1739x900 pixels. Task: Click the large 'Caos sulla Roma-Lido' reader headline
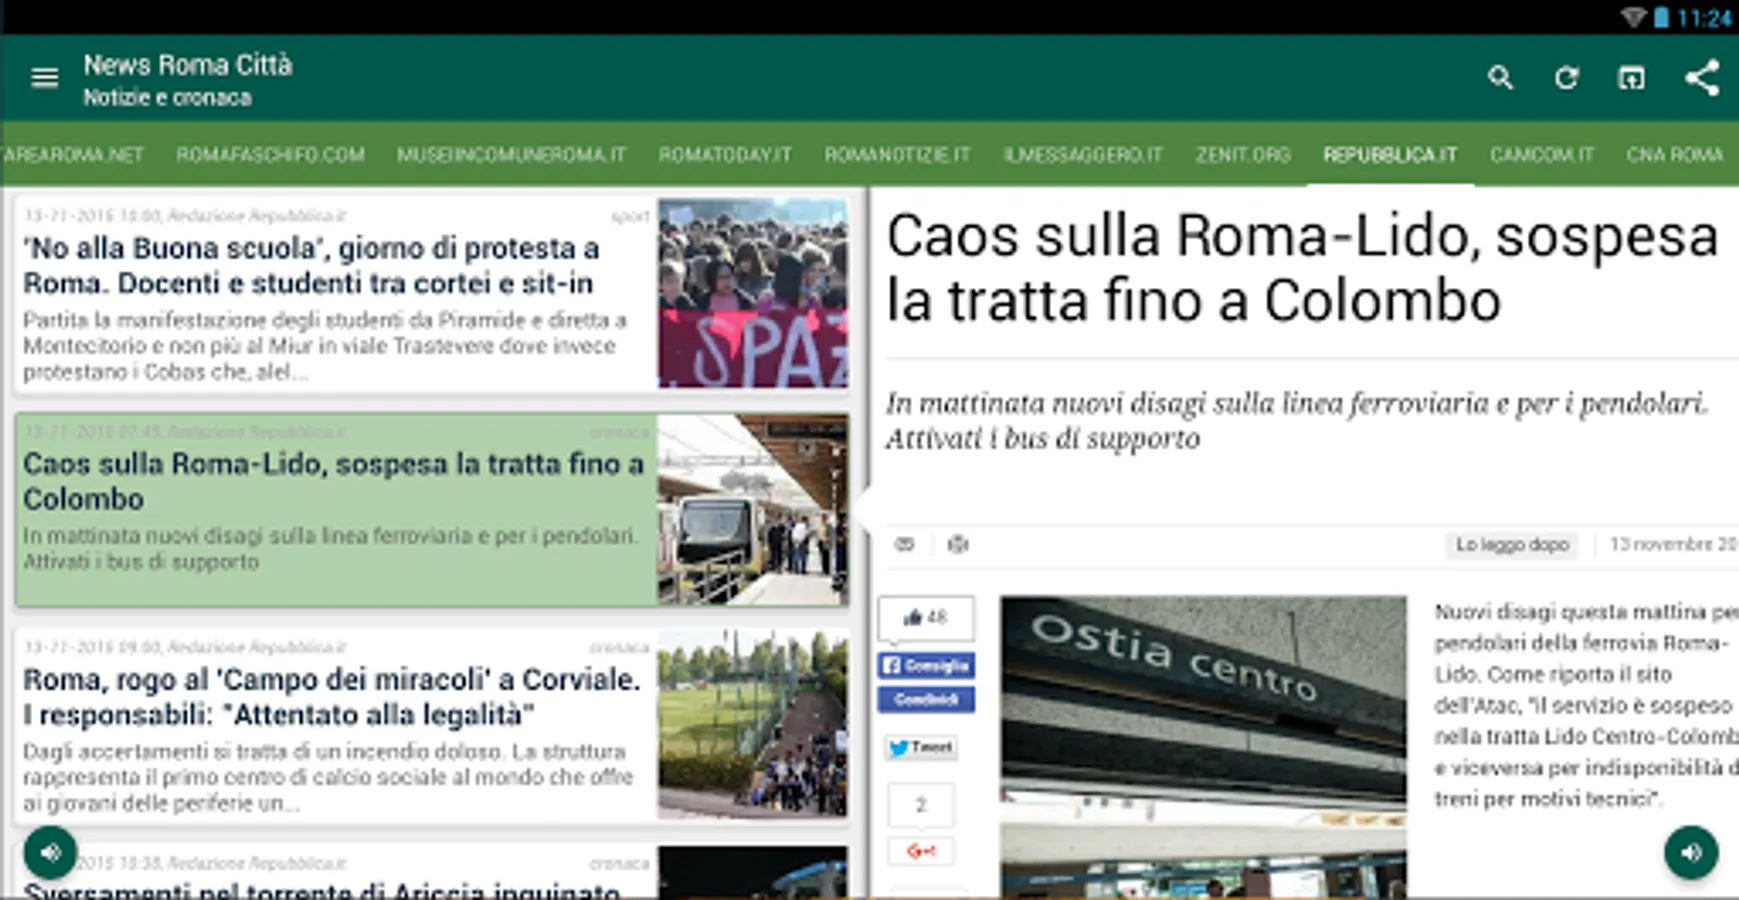coord(1302,268)
